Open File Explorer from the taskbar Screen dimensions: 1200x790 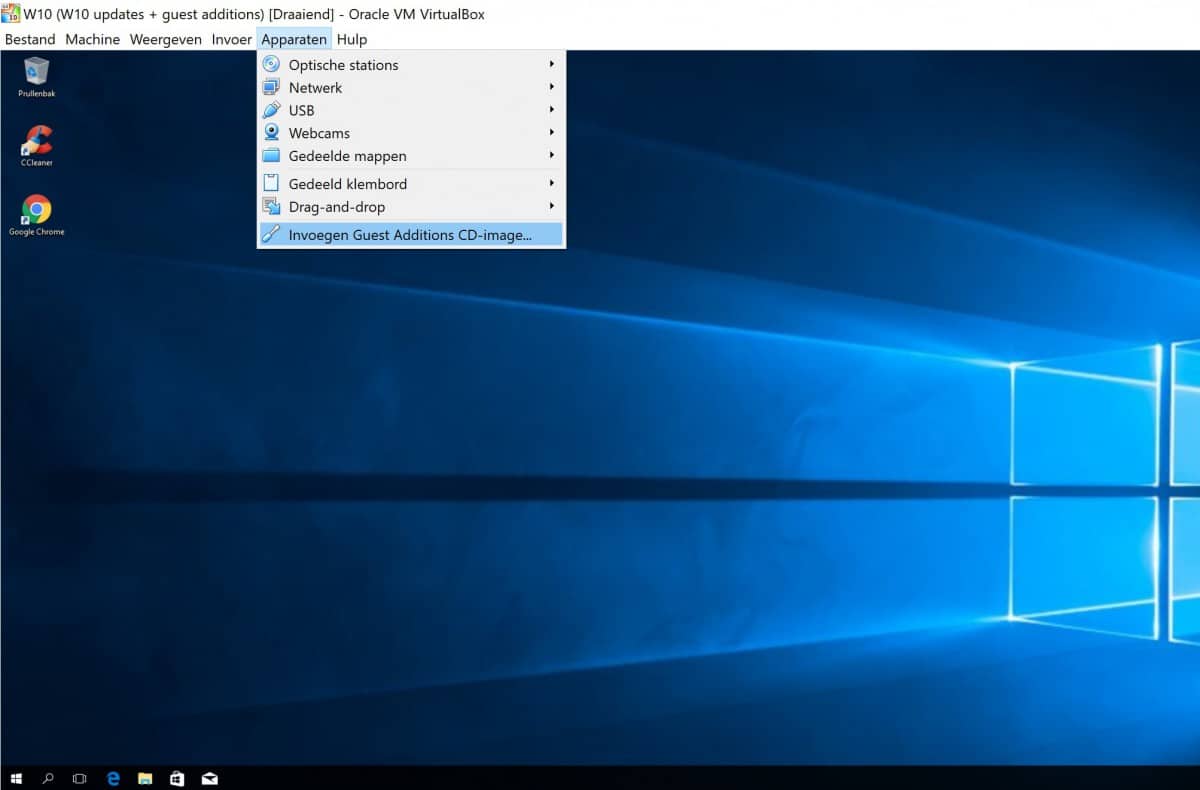pyautogui.click(x=145, y=778)
